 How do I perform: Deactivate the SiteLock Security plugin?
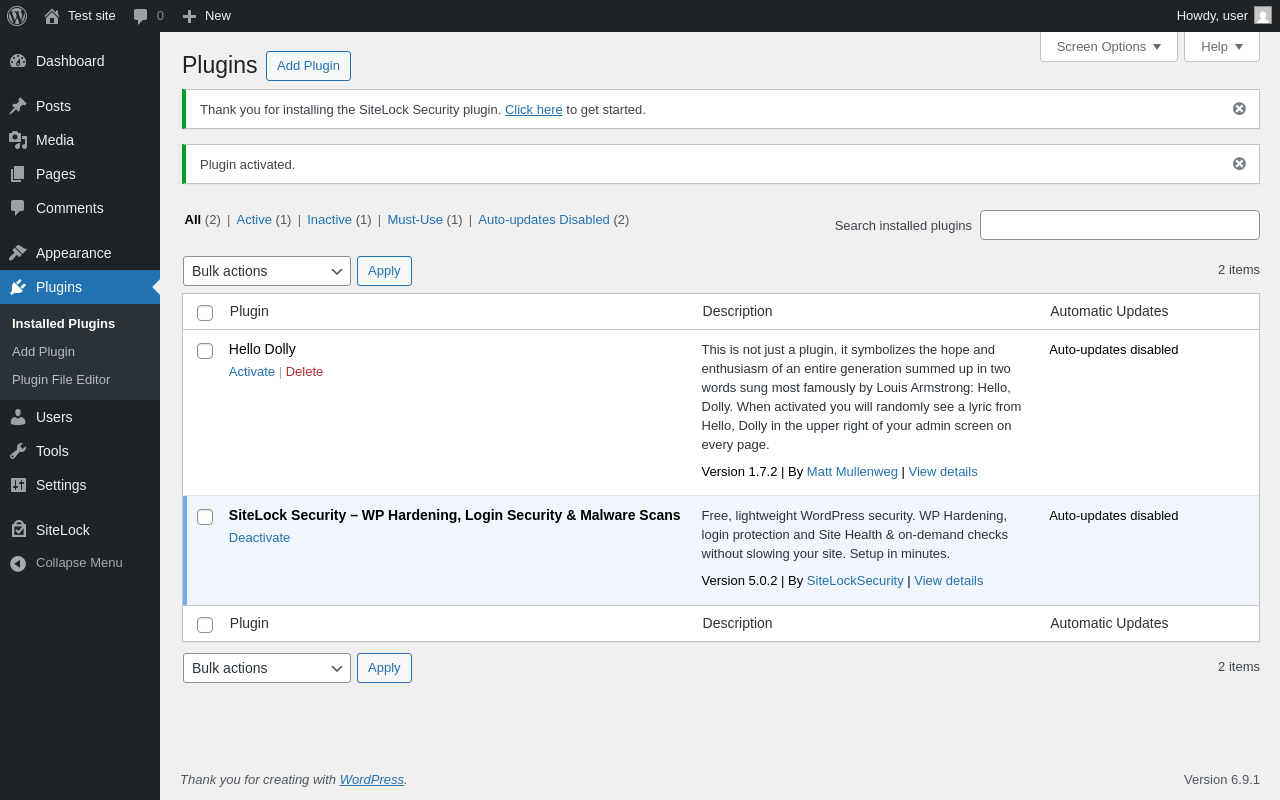pyautogui.click(x=259, y=538)
